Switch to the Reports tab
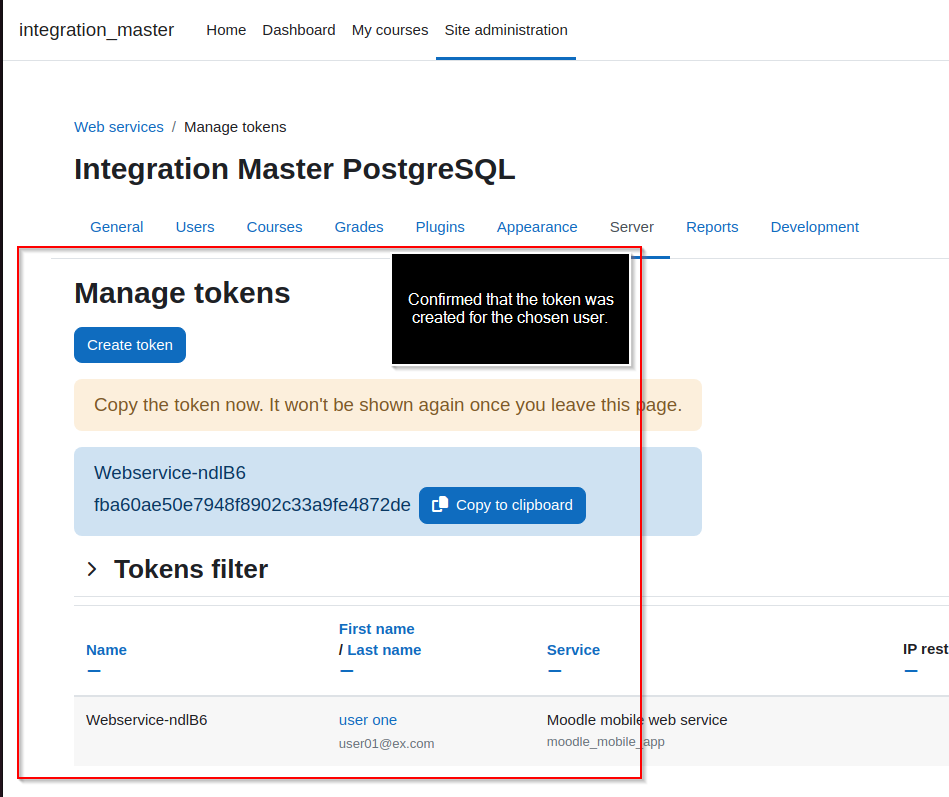 pos(712,227)
